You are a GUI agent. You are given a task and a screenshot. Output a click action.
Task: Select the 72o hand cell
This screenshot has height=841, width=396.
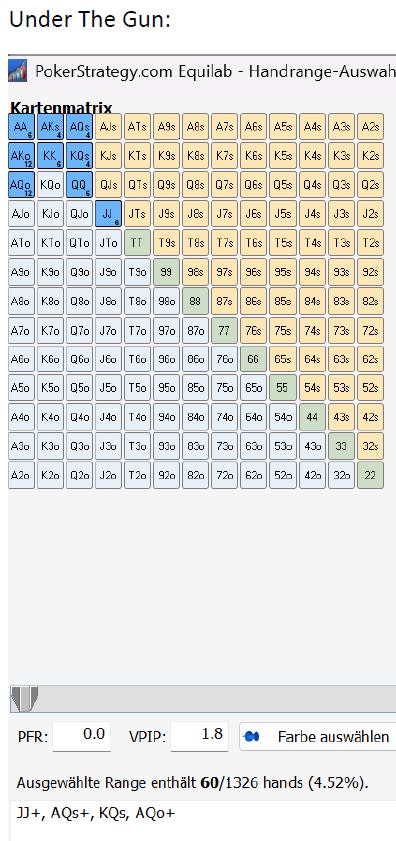[x=224, y=475]
